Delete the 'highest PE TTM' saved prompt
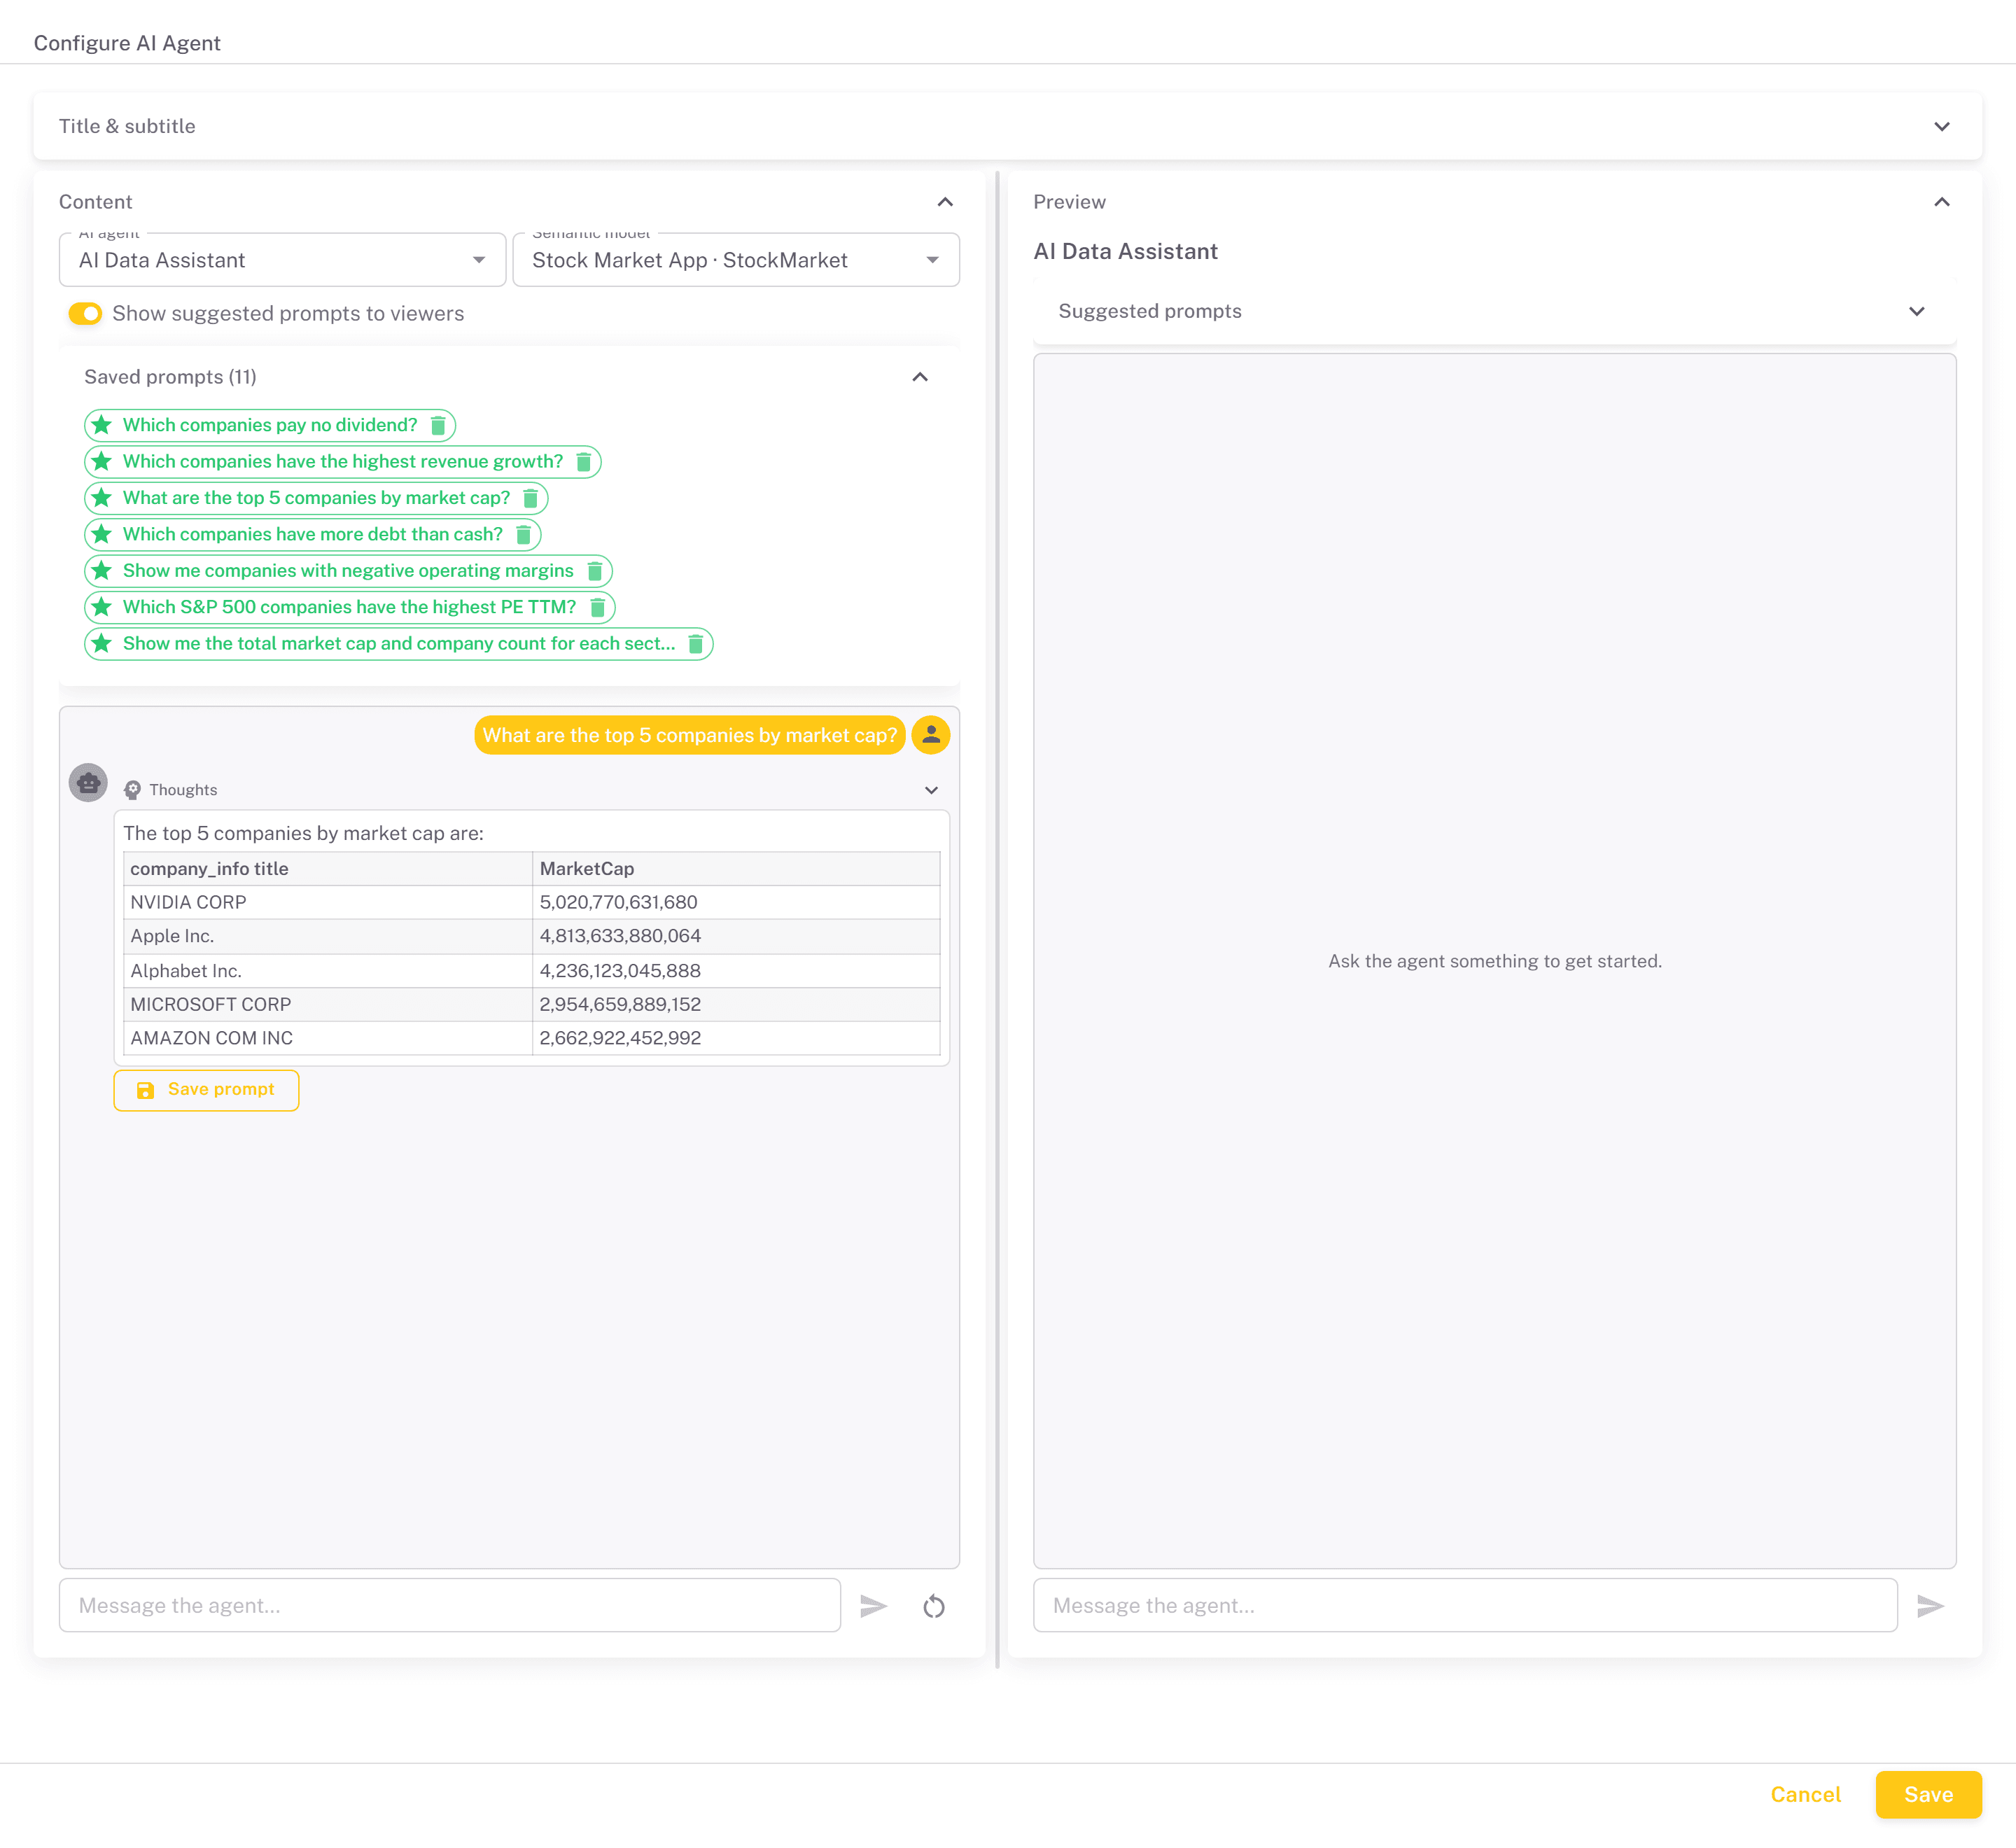Screen dimensions: 2016x1848 (x=598, y=607)
